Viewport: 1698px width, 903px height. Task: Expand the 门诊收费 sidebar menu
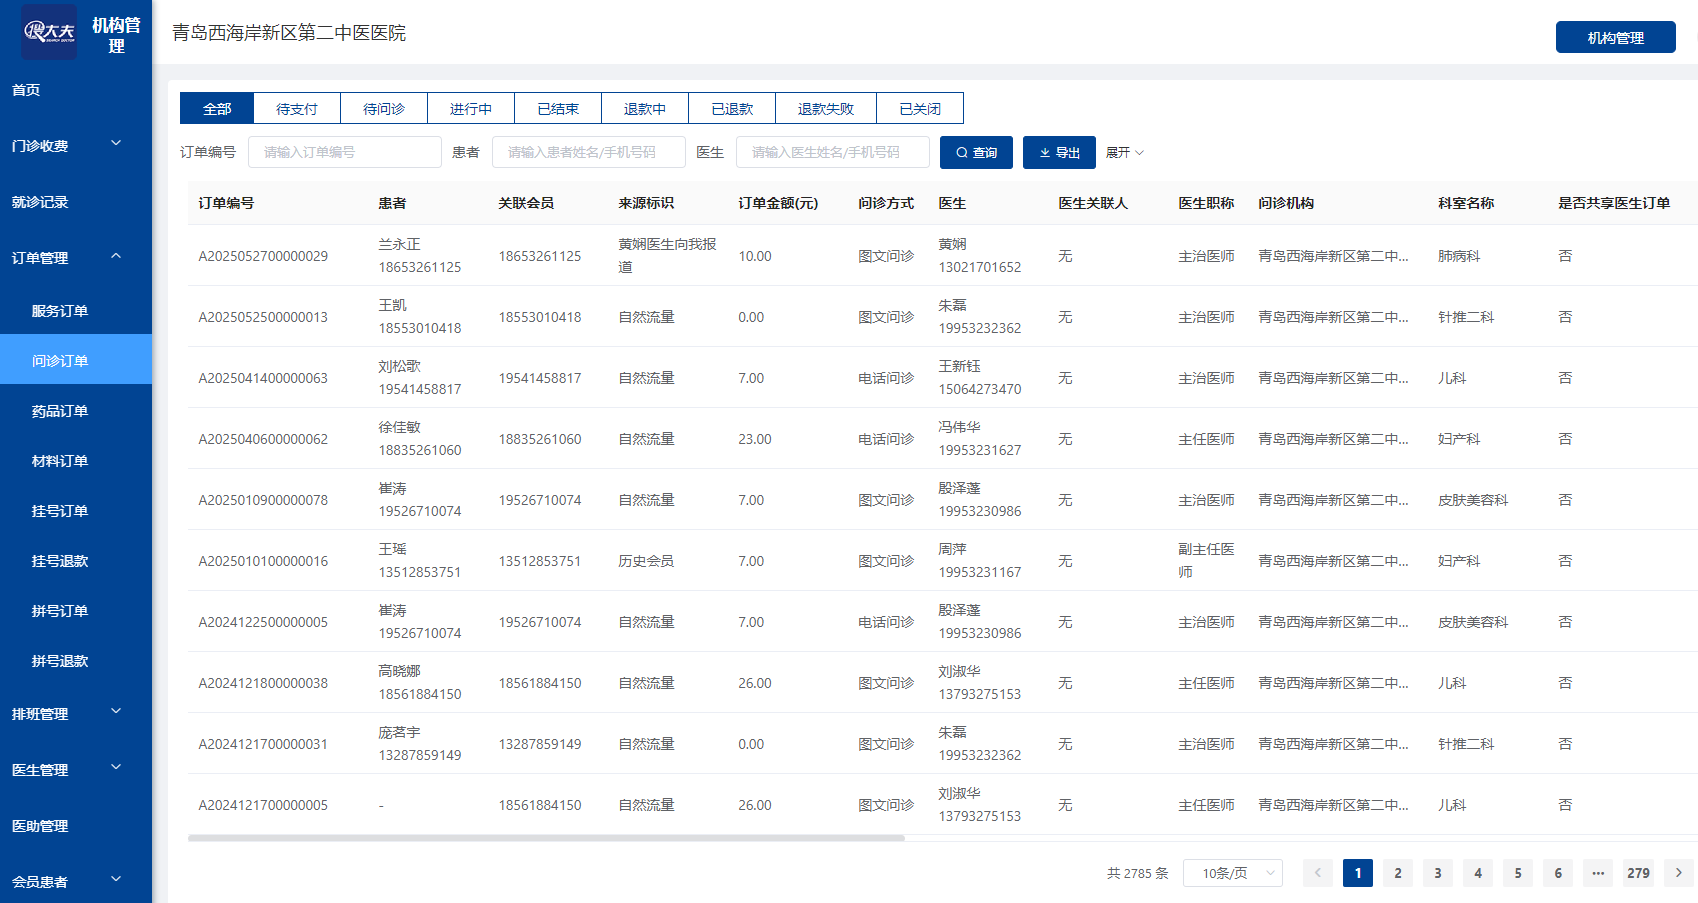pyautogui.click(x=75, y=146)
